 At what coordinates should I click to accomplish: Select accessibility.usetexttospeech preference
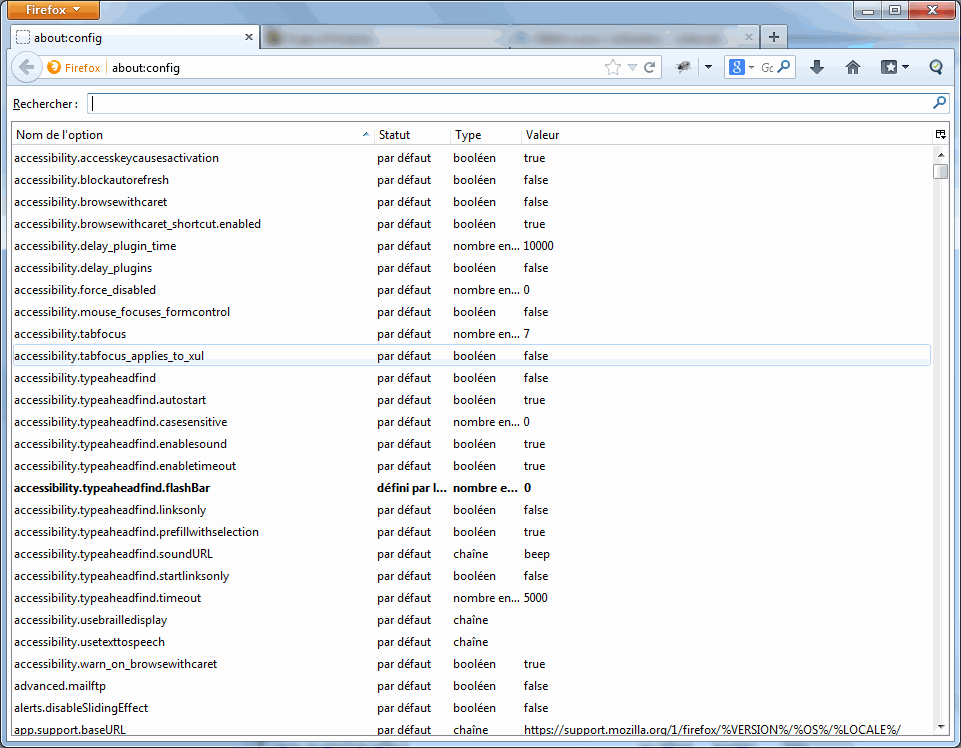471,642
